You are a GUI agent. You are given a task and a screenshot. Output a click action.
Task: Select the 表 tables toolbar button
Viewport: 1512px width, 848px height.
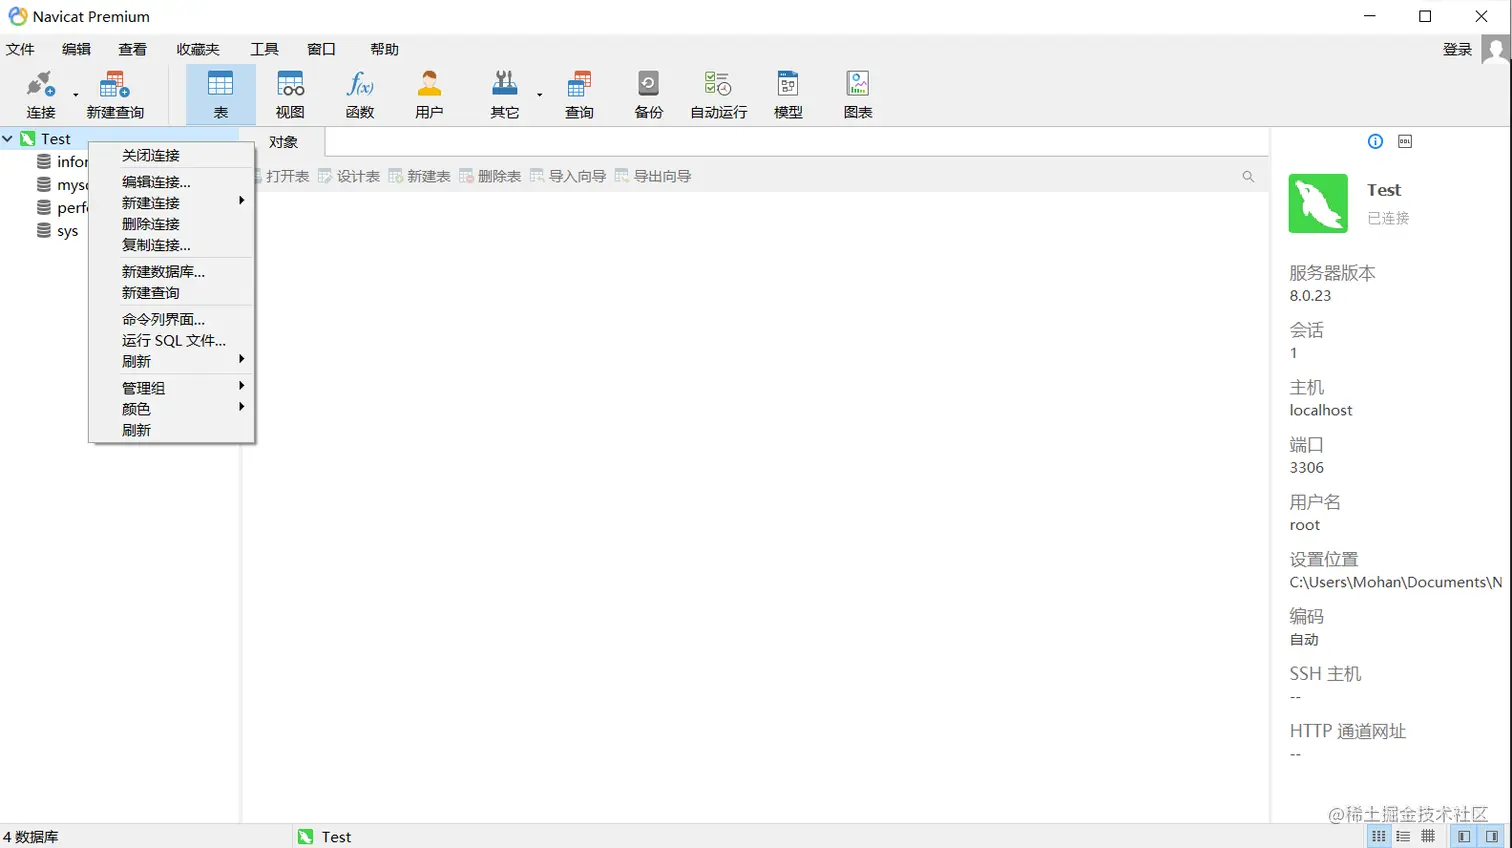[220, 95]
